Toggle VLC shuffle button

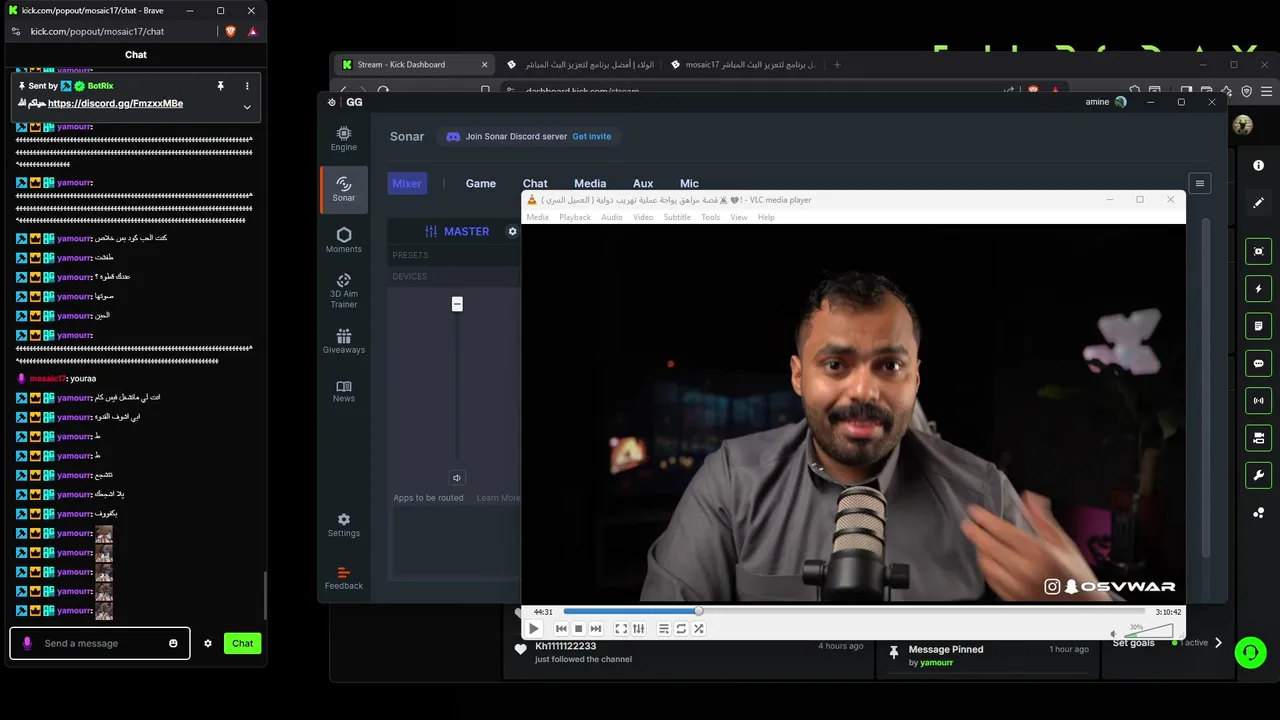click(x=699, y=629)
